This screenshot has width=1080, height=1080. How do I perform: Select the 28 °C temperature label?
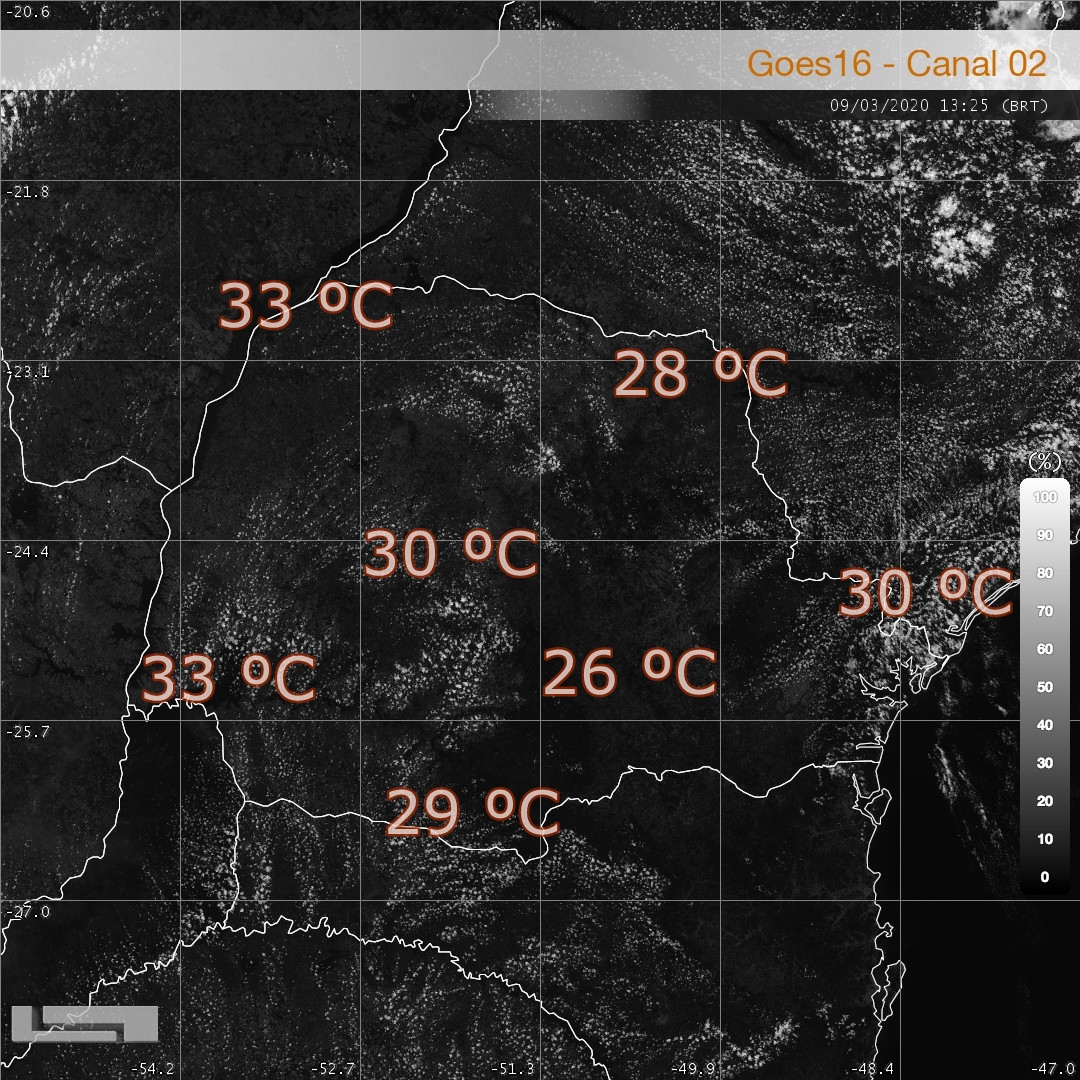(700, 374)
